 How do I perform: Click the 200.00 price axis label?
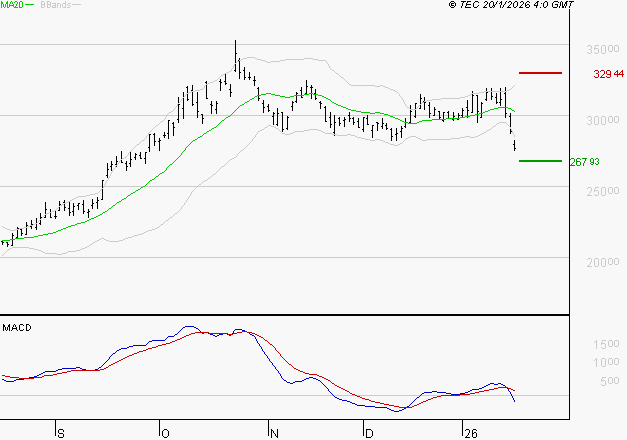click(x=603, y=262)
